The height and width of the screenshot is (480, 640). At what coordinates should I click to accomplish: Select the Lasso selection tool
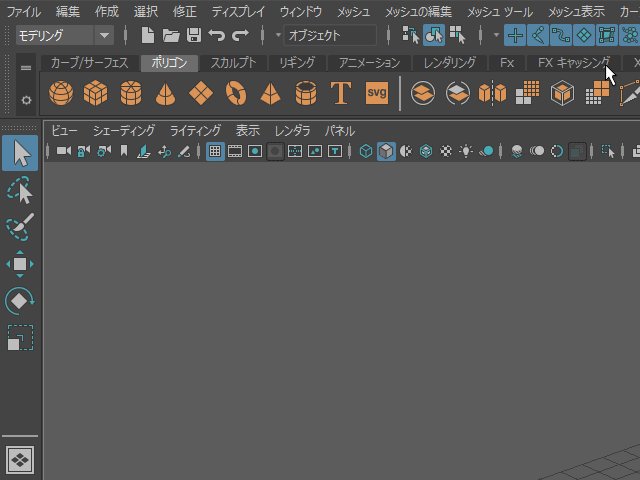tap(20, 189)
